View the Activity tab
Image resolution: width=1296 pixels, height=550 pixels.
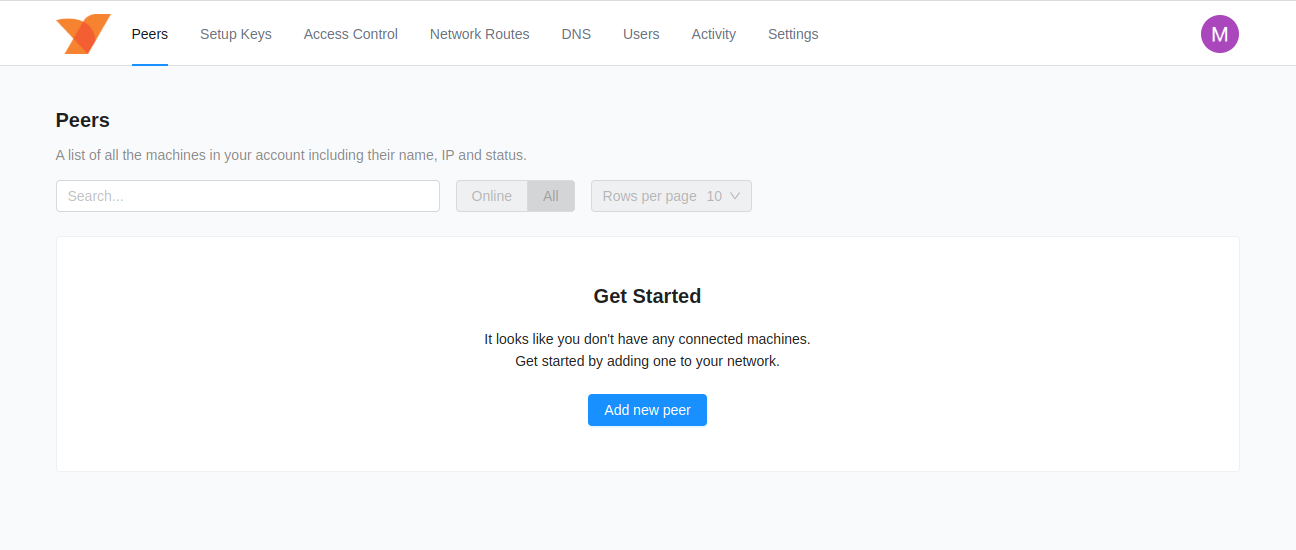coord(713,34)
